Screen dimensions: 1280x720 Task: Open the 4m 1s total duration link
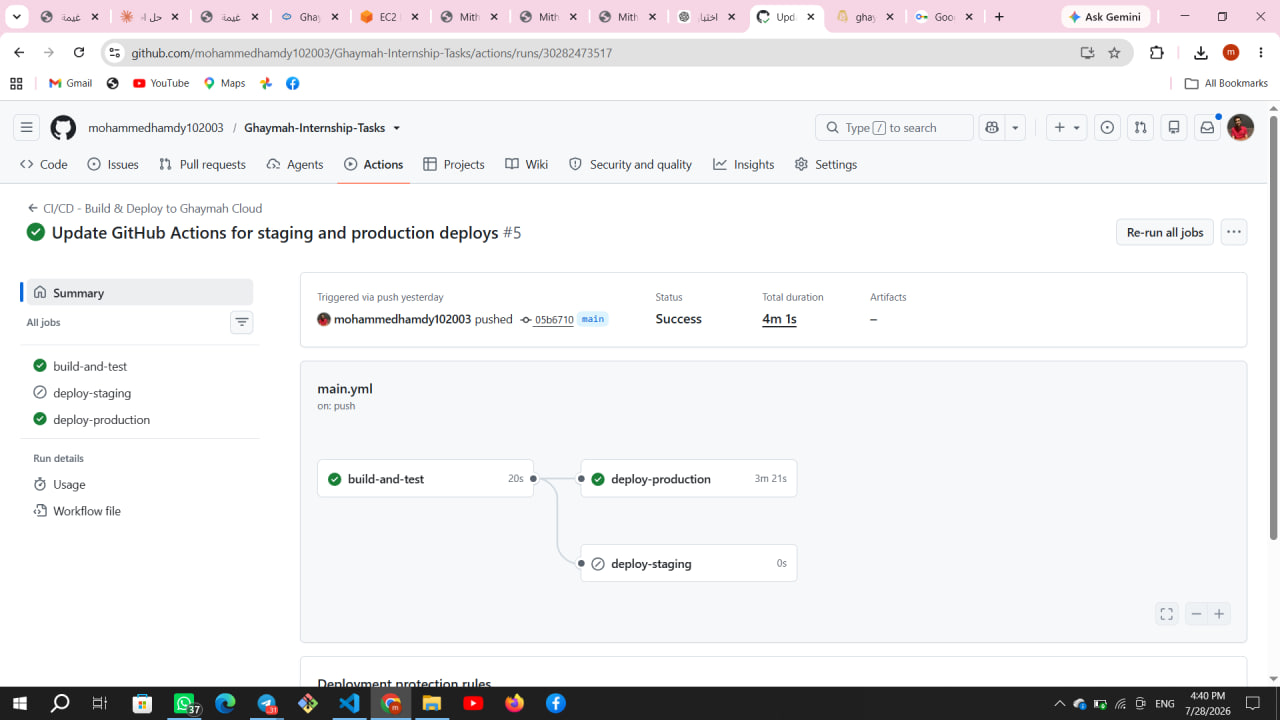tap(779, 319)
